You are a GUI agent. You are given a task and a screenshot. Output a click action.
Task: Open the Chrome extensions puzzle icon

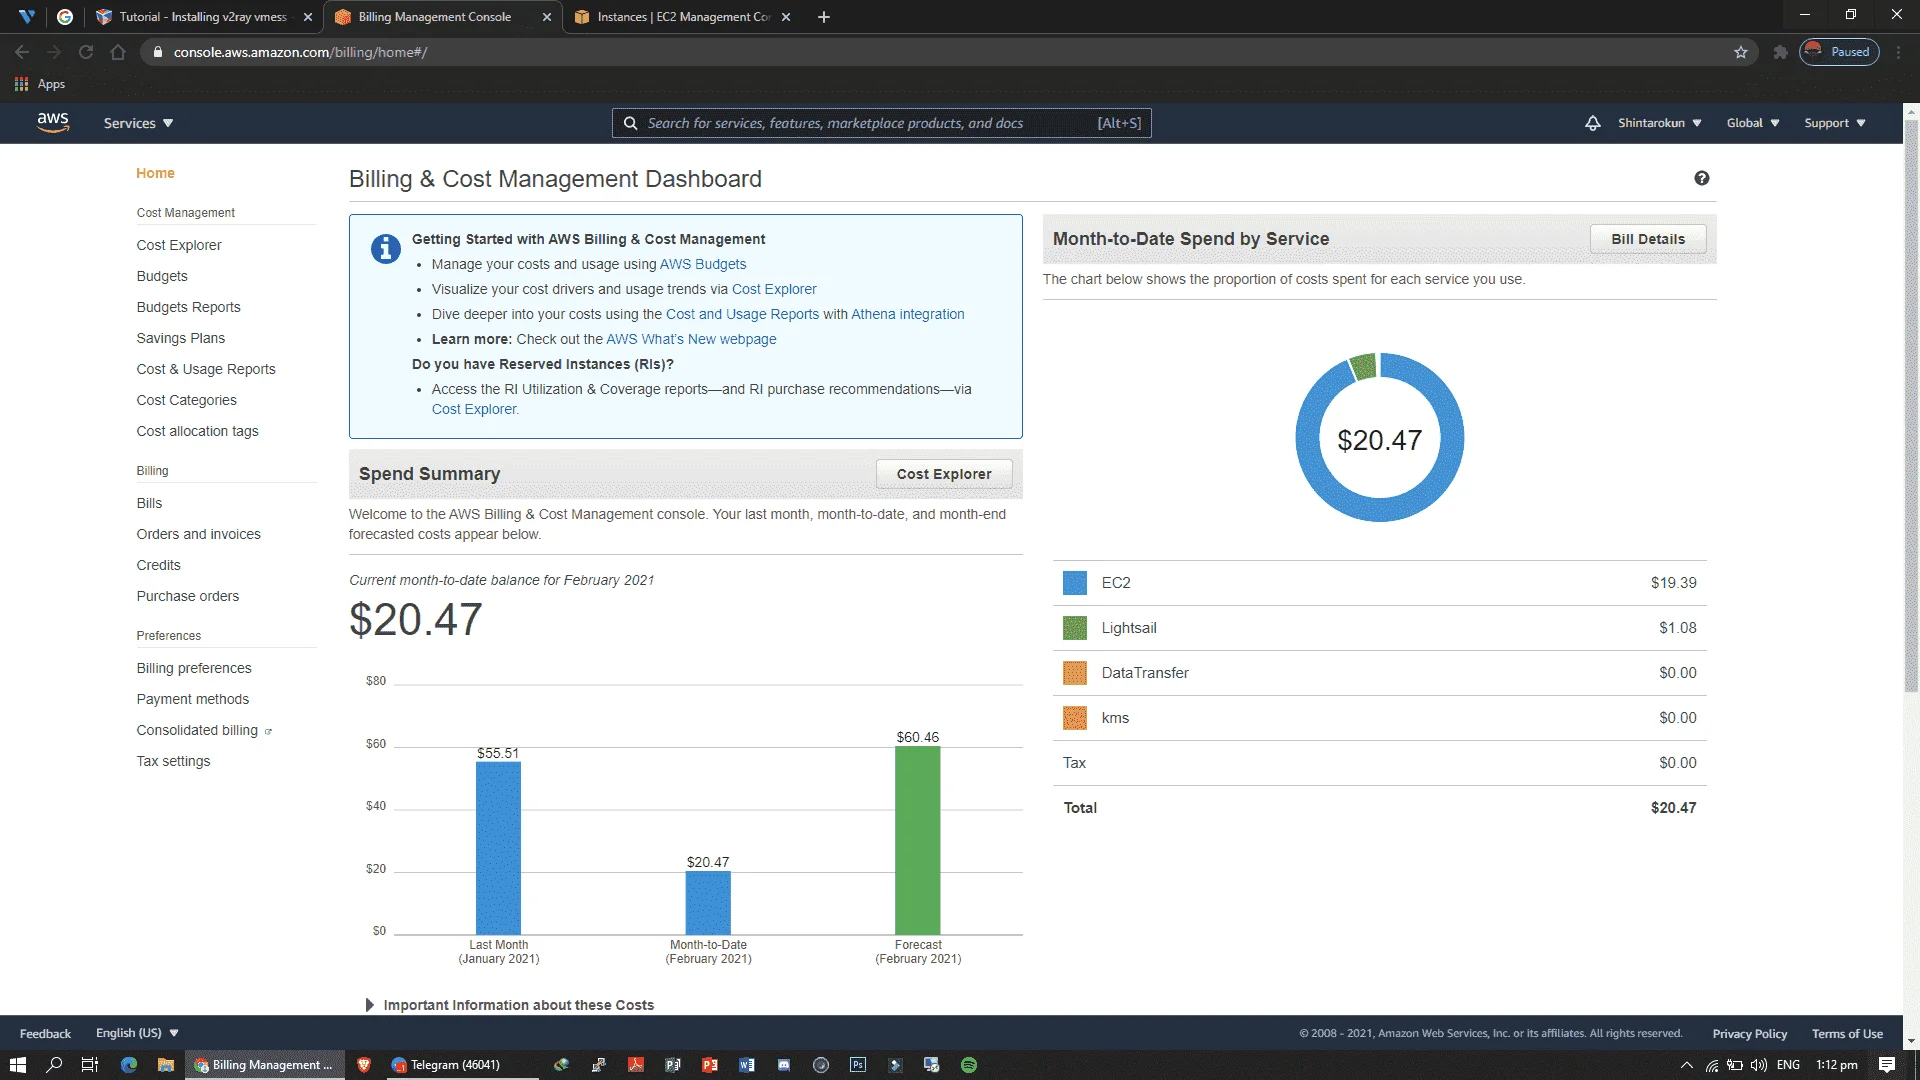(1780, 52)
